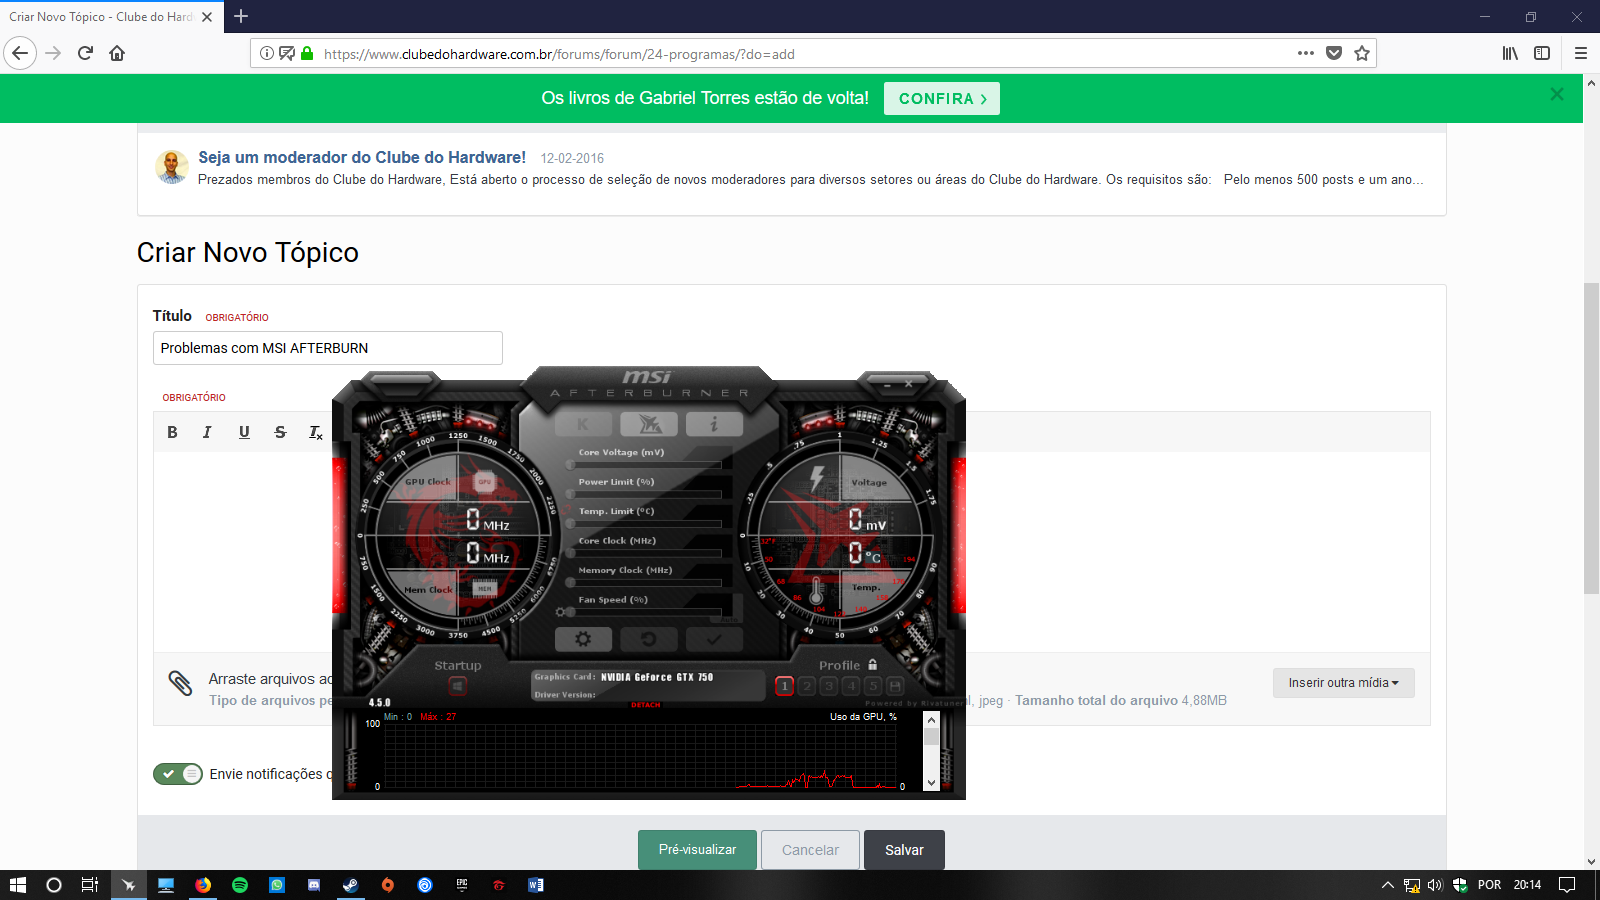Image resolution: width=1600 pixels, height=900 pixels.
Task: Reset Afterburner settings with the circular arrow button
Action: click(649, 639)
